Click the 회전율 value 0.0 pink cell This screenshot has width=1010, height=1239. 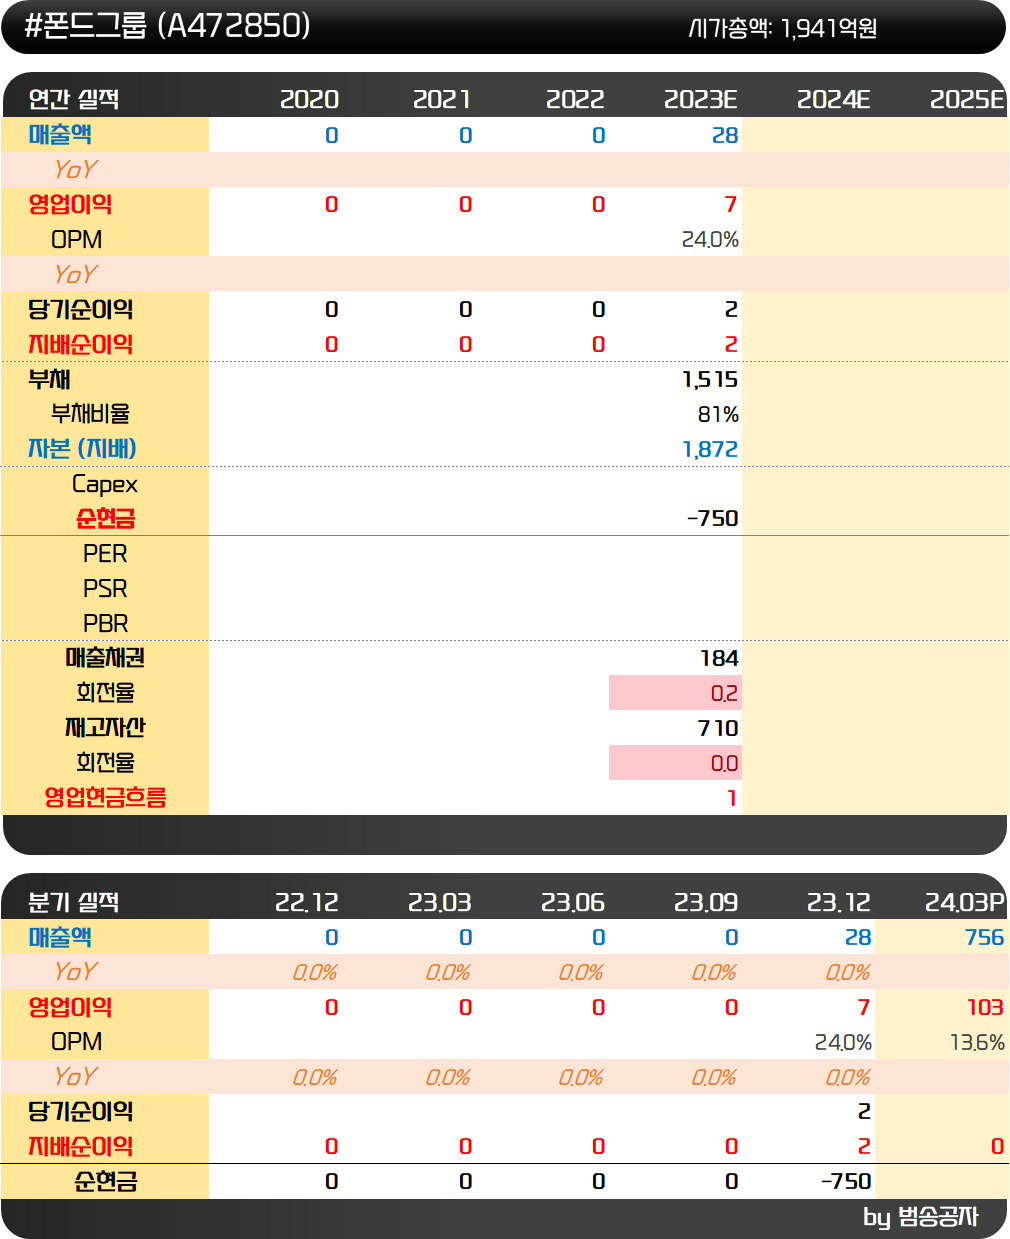[675, 763]
